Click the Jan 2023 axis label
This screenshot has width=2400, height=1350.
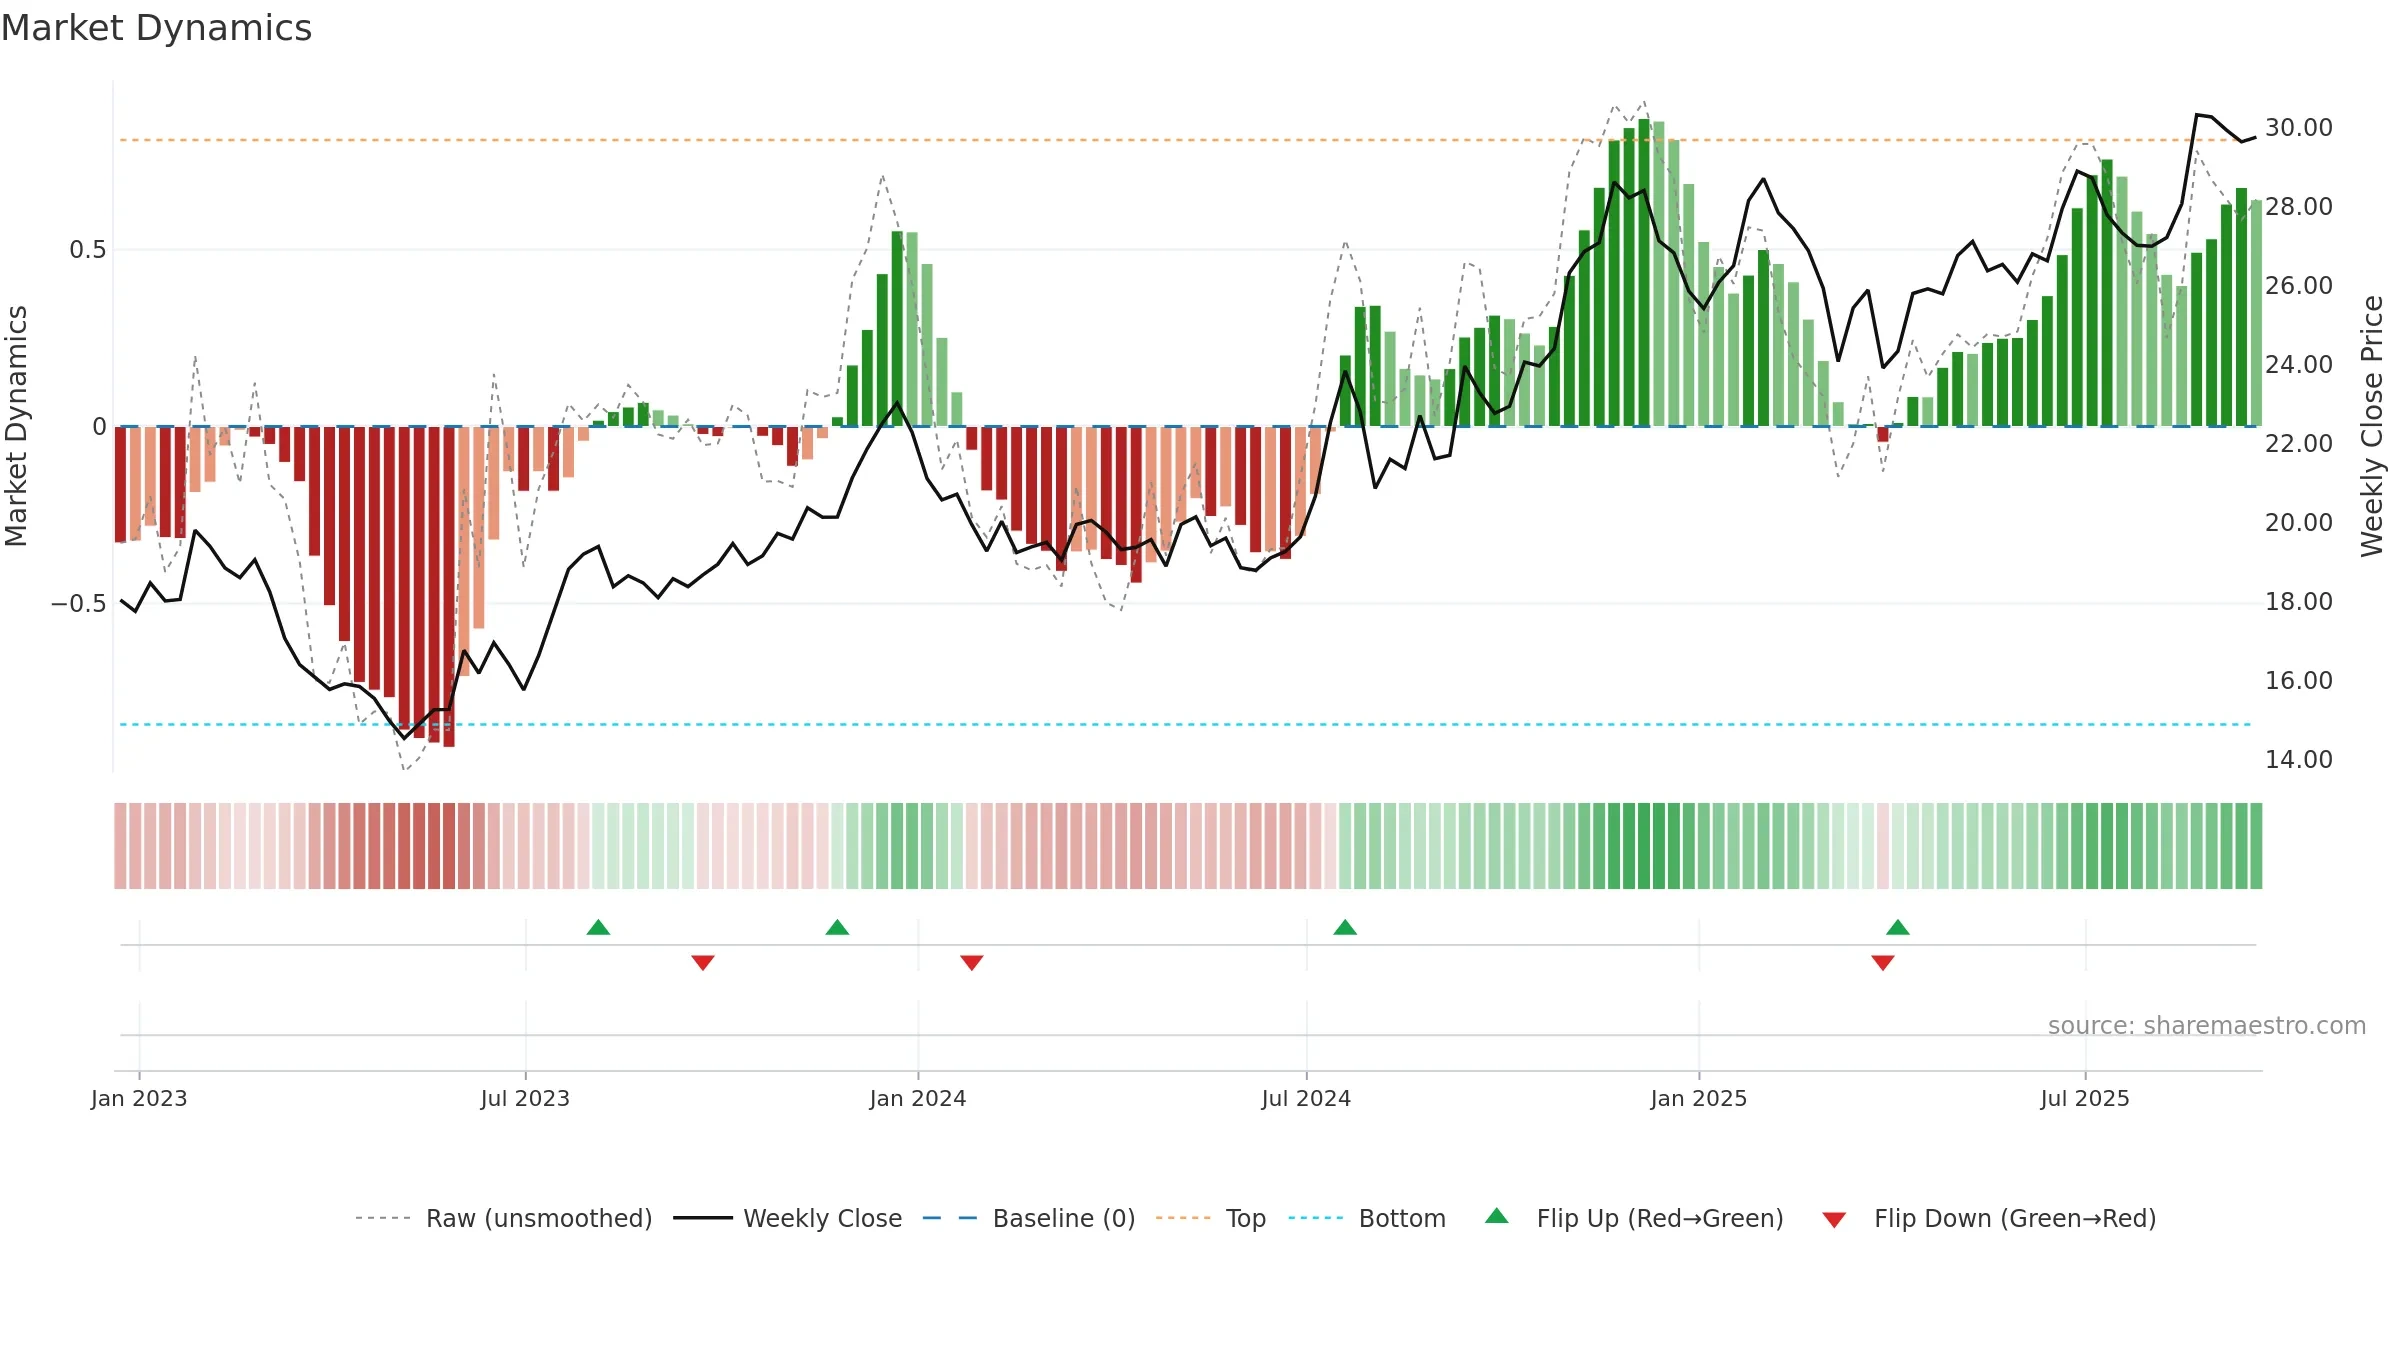click(139, 1098)
